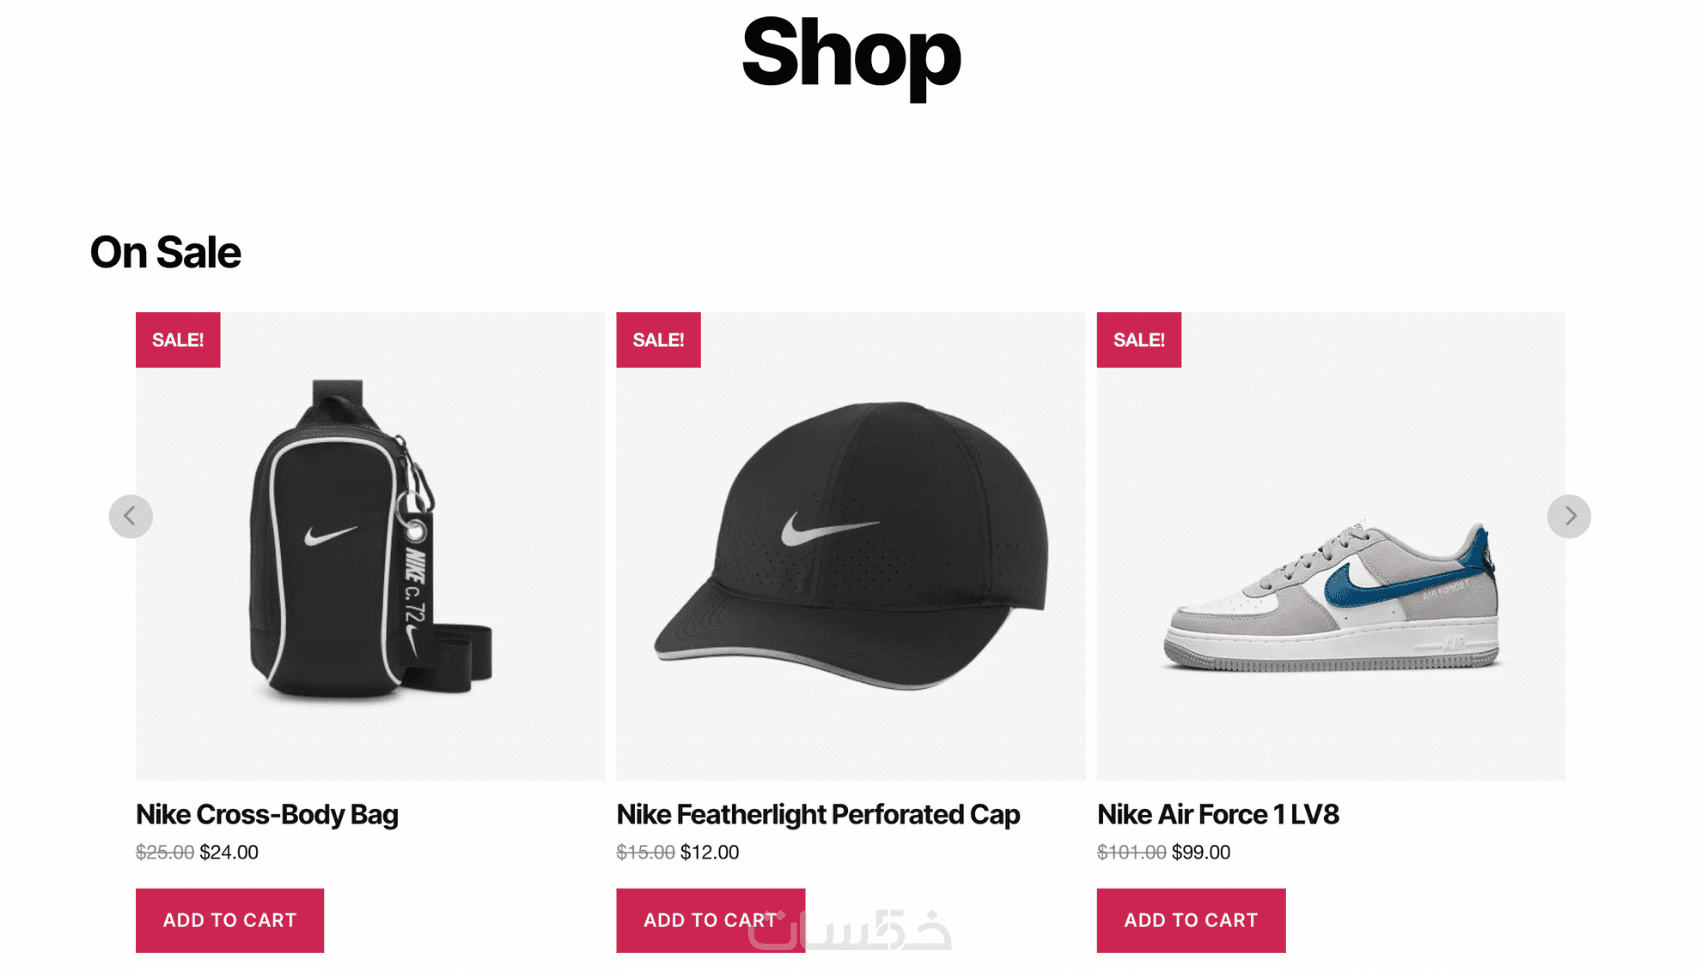
Task: Open the Nike Featherlight Perforated Cap image
Action: [850, 545]
